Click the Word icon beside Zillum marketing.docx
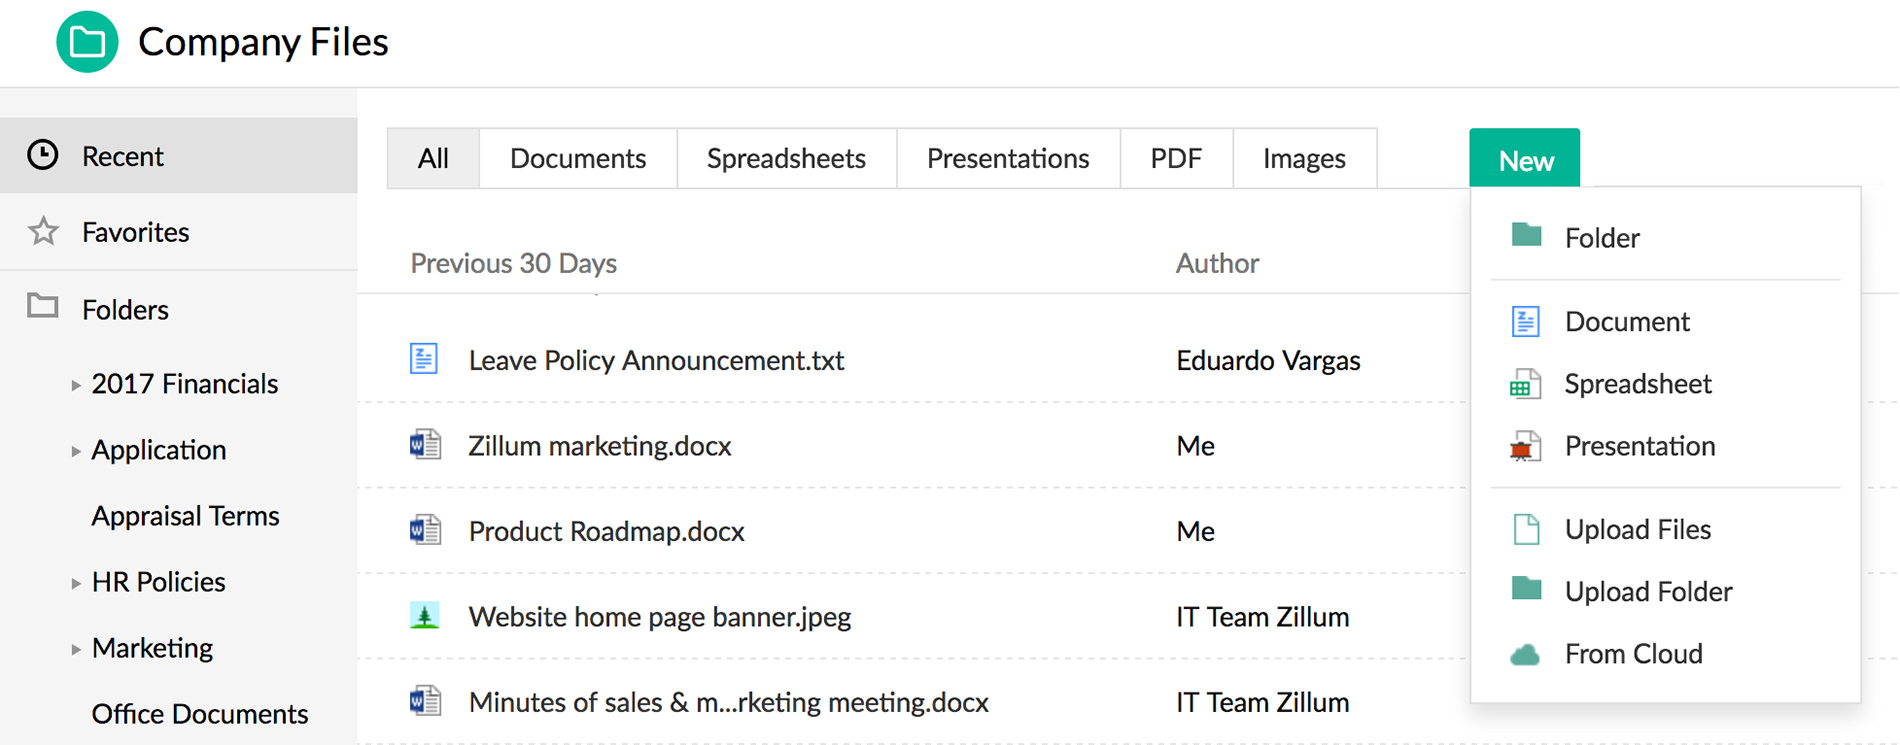This screenshot has height=745, width=1900. click(425, 445)
